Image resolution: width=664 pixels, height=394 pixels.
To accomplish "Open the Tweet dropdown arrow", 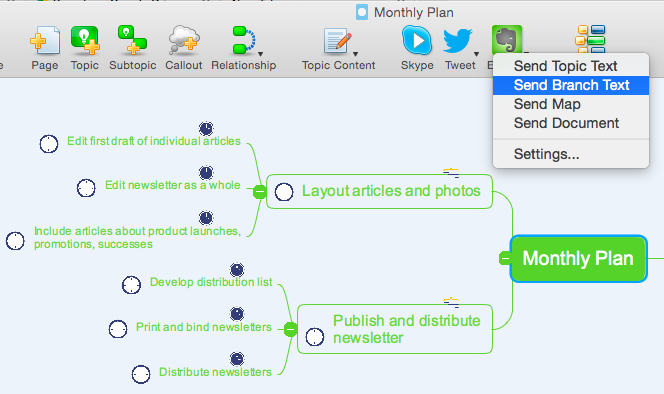I will tap(476, 54).
